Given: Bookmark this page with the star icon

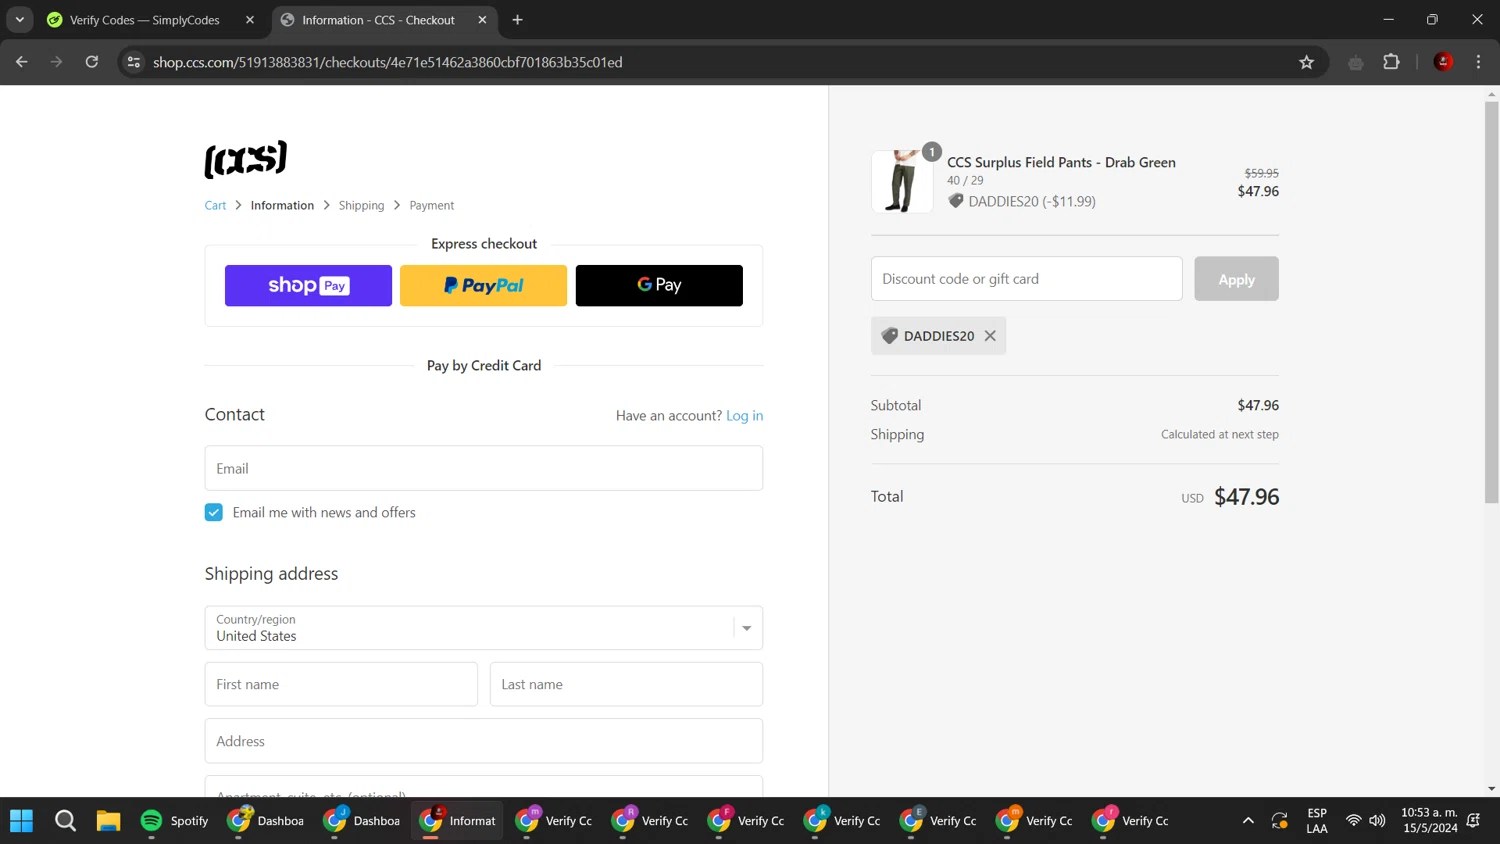Looking at the screenshot, I should 1306,62.
